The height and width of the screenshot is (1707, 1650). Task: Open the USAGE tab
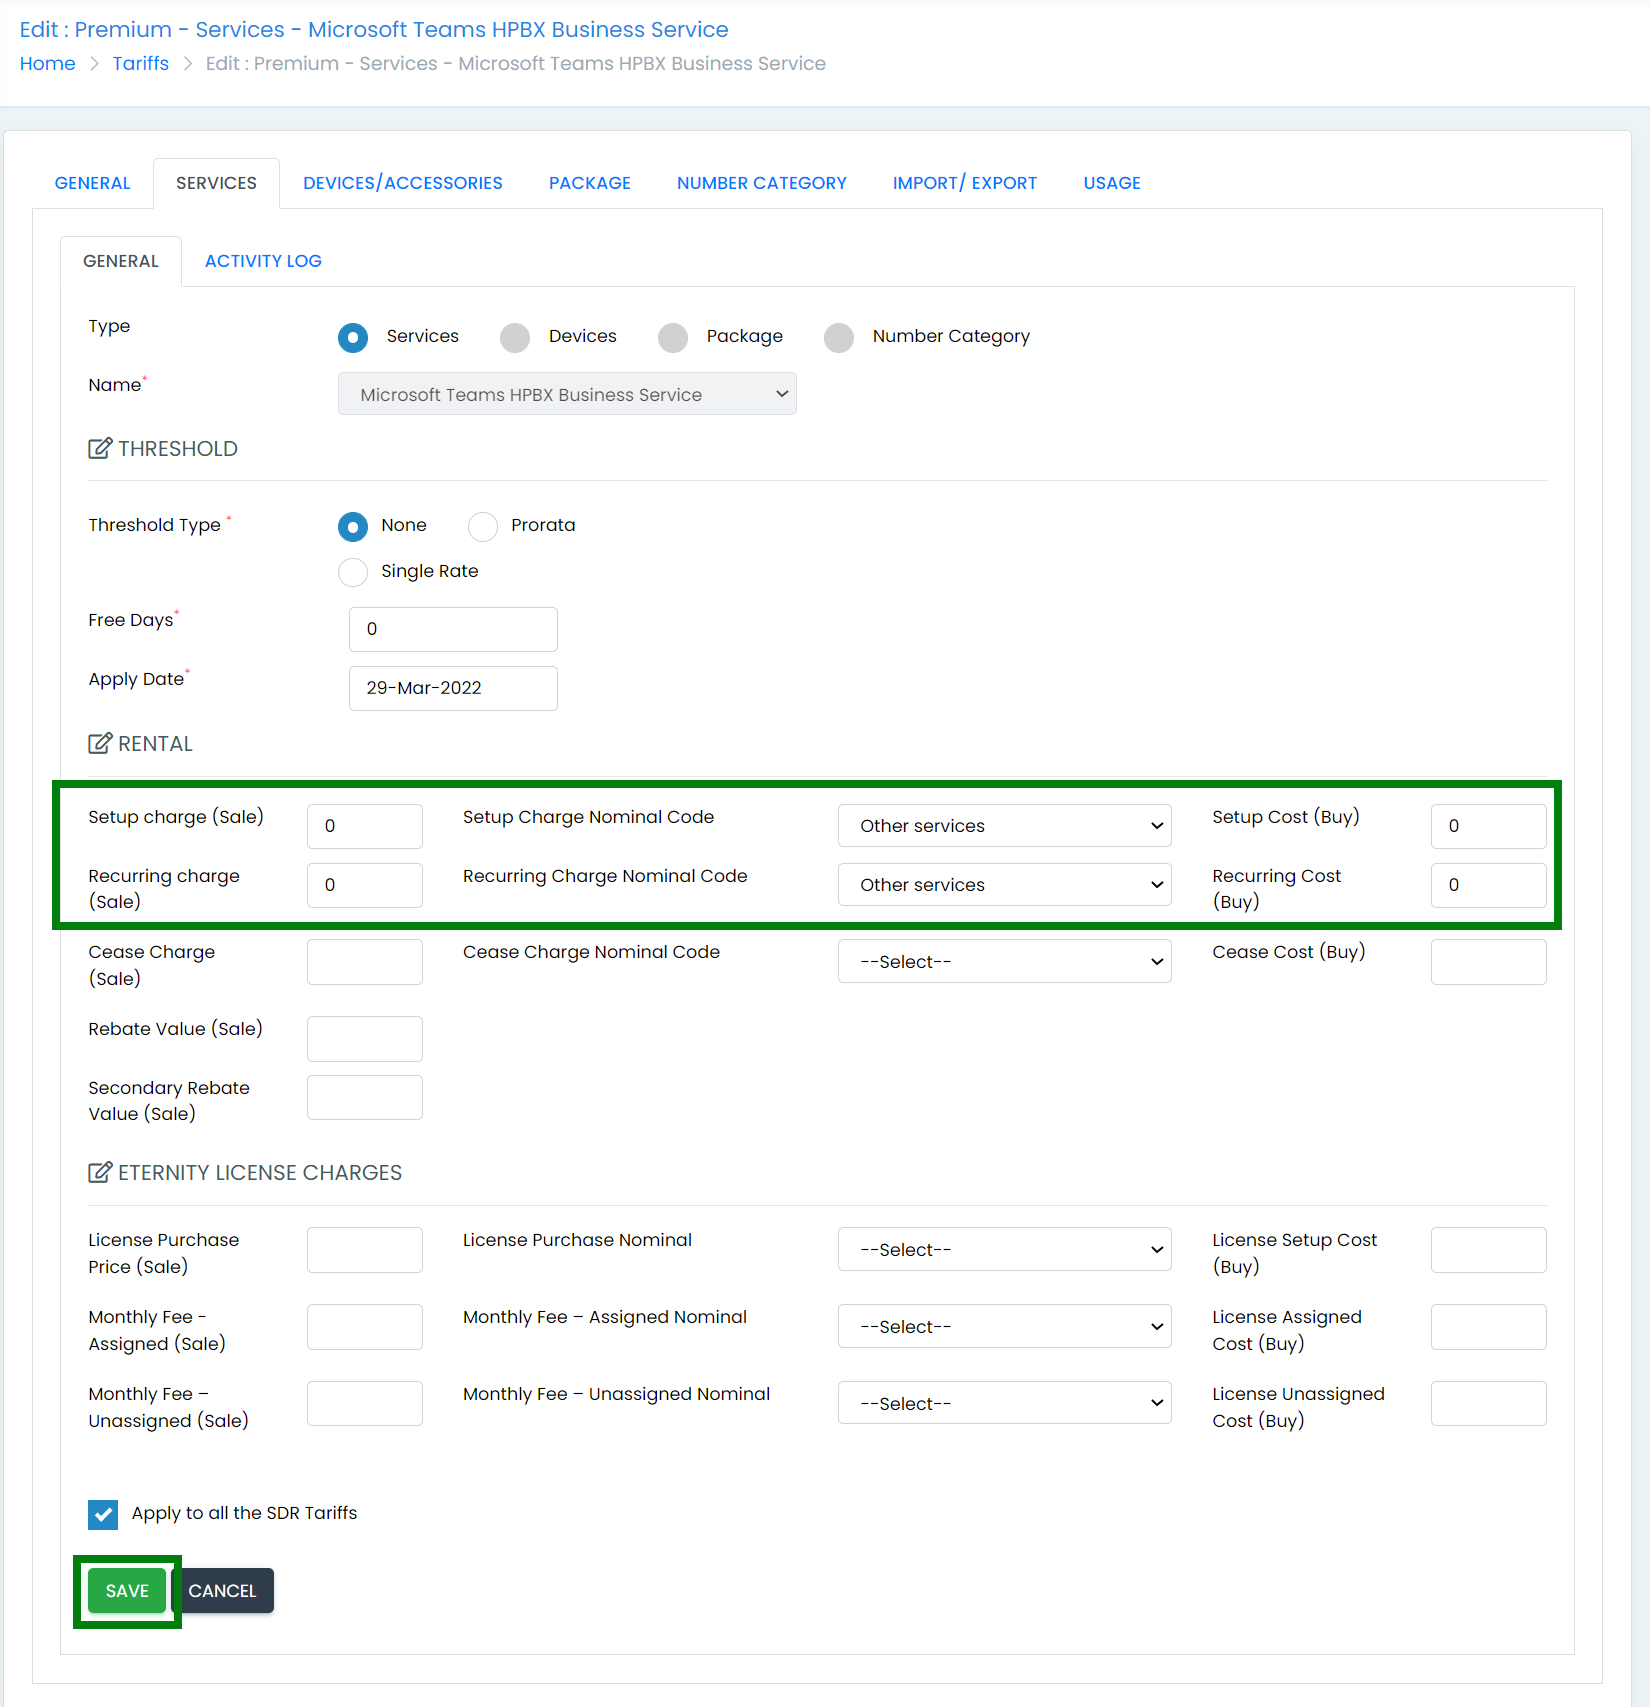(x=1112, y=183)
